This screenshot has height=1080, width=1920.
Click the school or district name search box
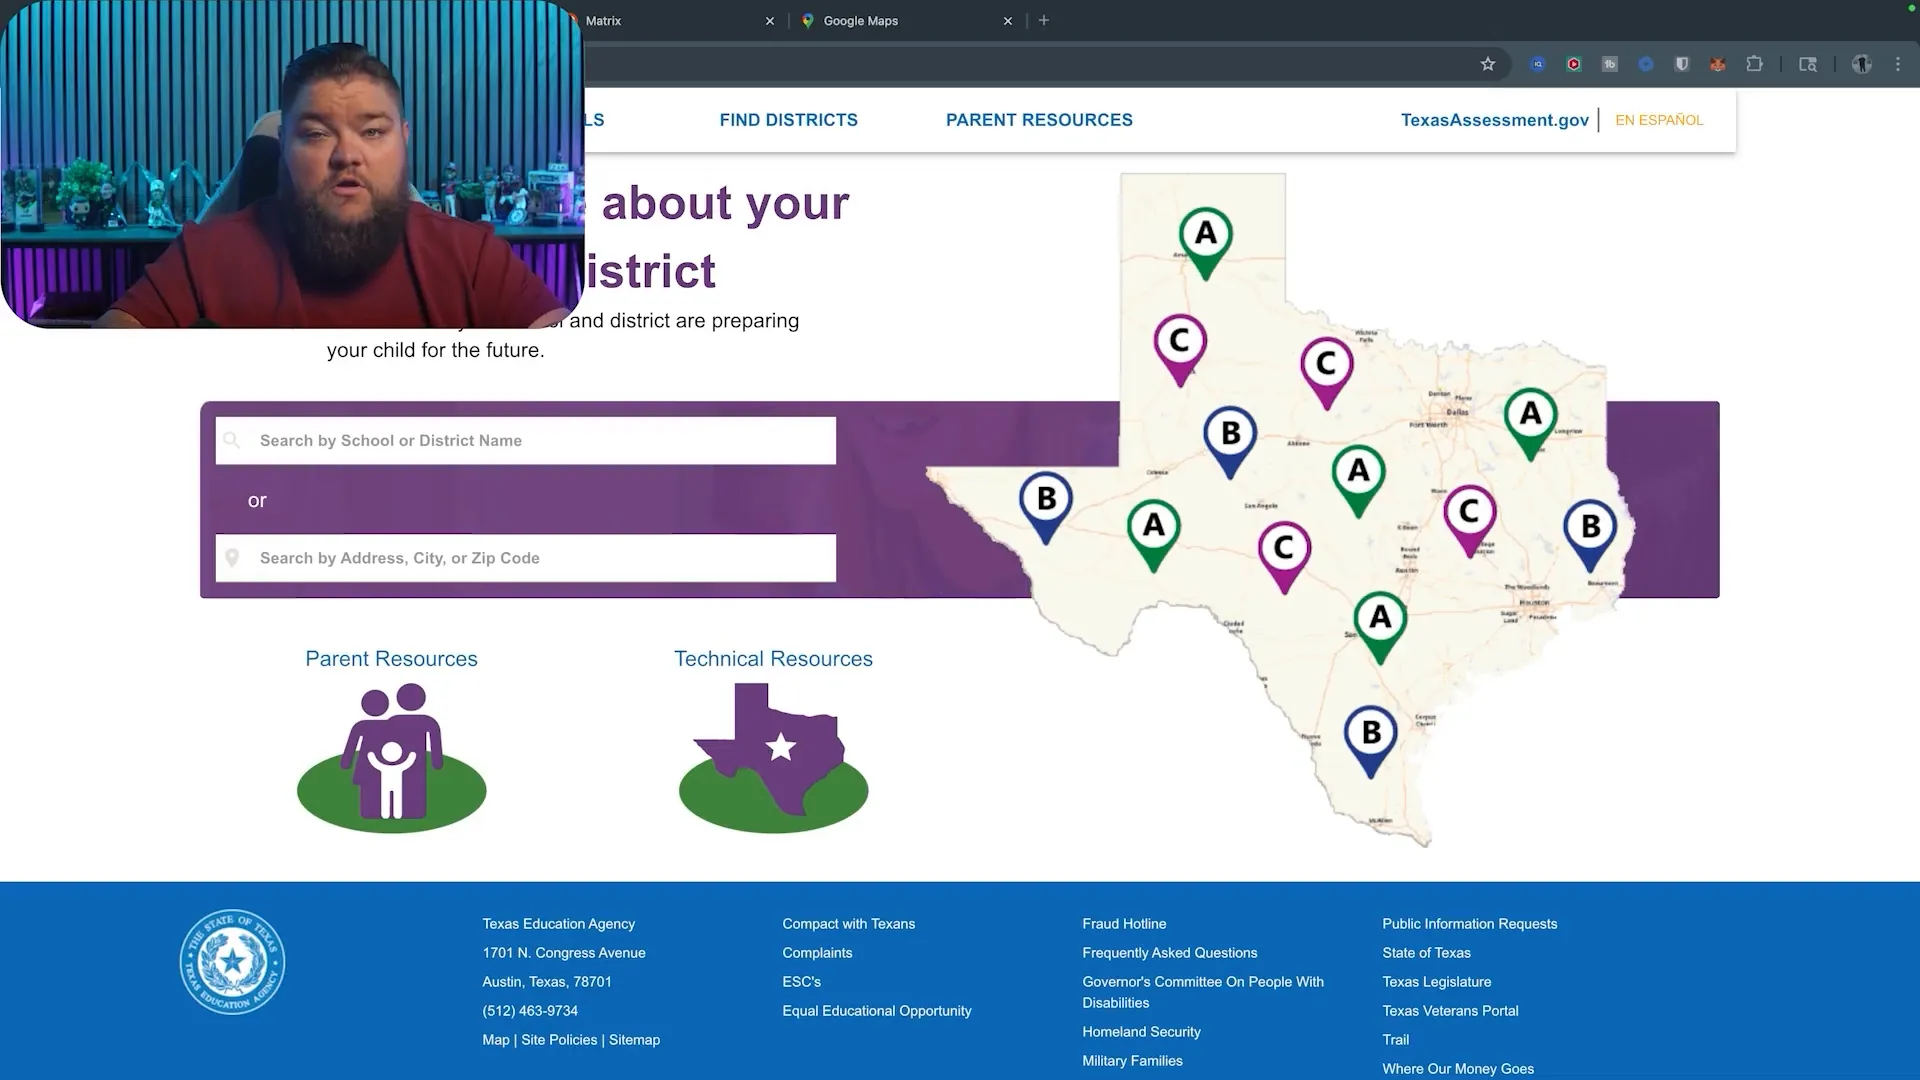(526, 441)
